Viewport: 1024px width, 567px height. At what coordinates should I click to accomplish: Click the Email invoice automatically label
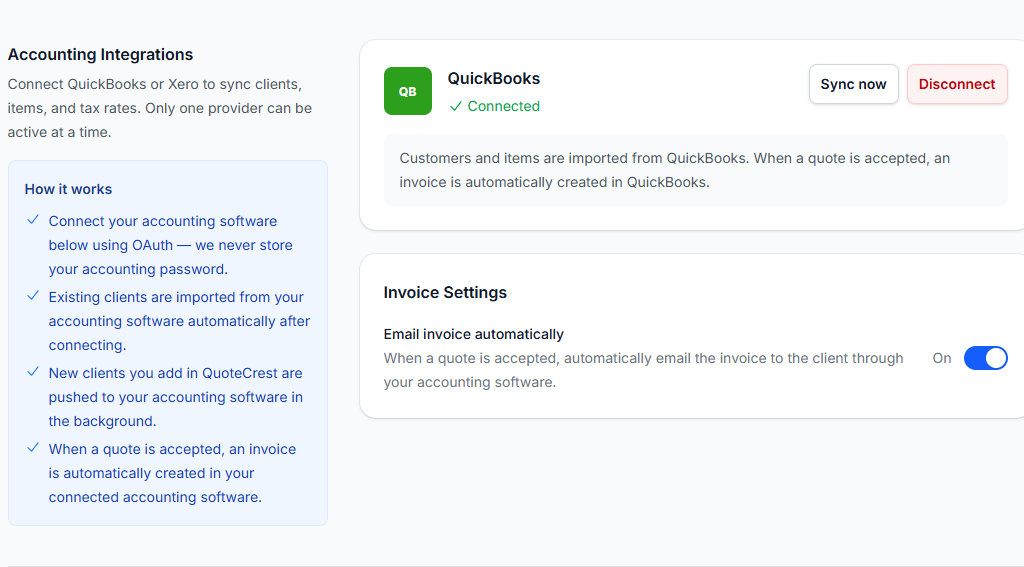(x=473, y=334)
